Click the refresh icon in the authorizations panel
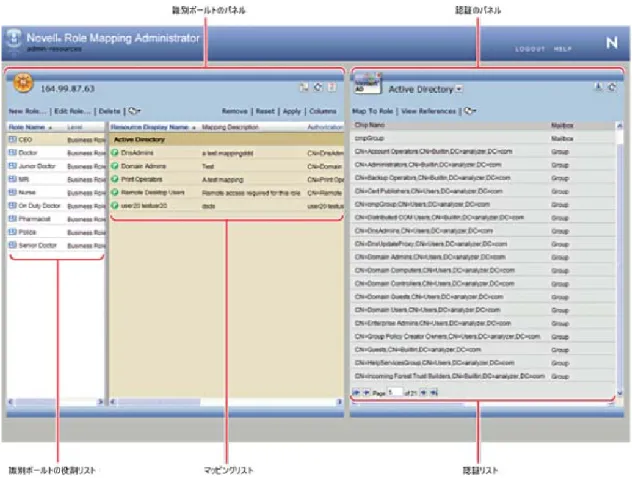This screenshot has width=632, height=478. 612,87
